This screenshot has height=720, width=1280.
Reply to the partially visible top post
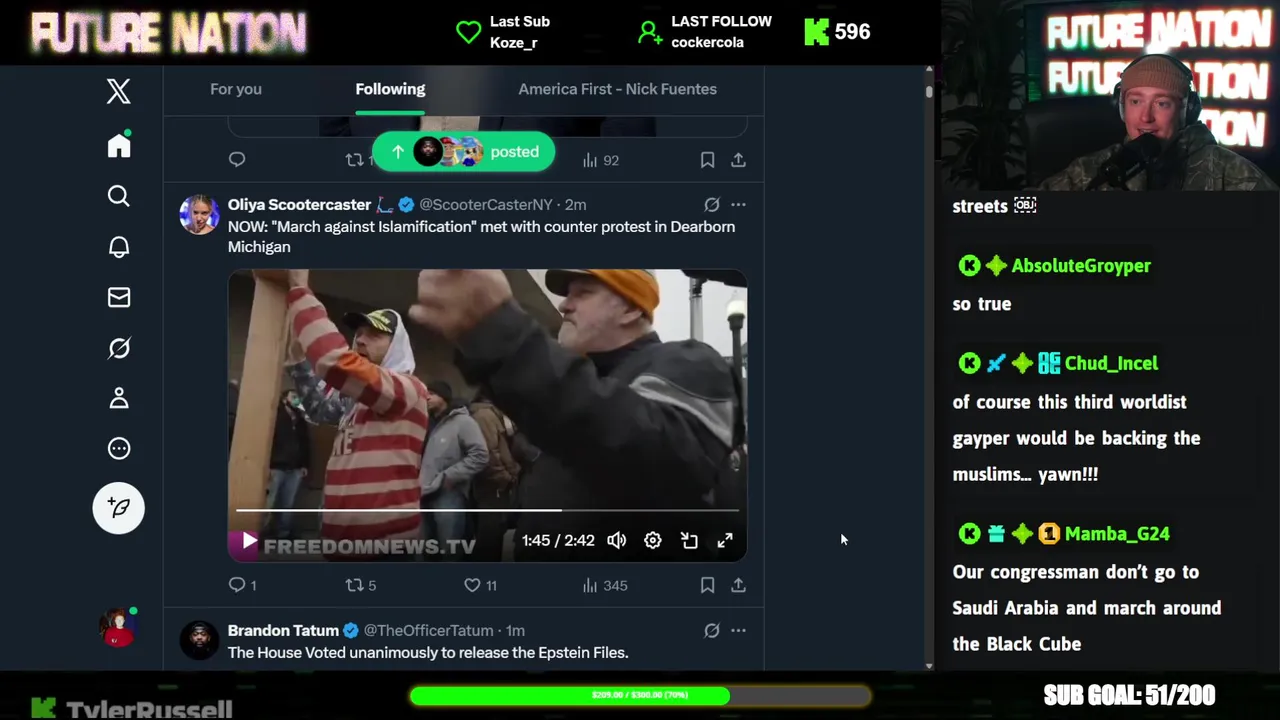pyautogui.click(x=237, y=159)
